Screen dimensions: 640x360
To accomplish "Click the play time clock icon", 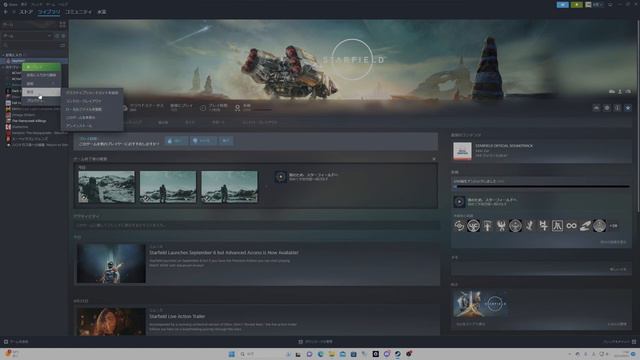I will click(203, 108).
